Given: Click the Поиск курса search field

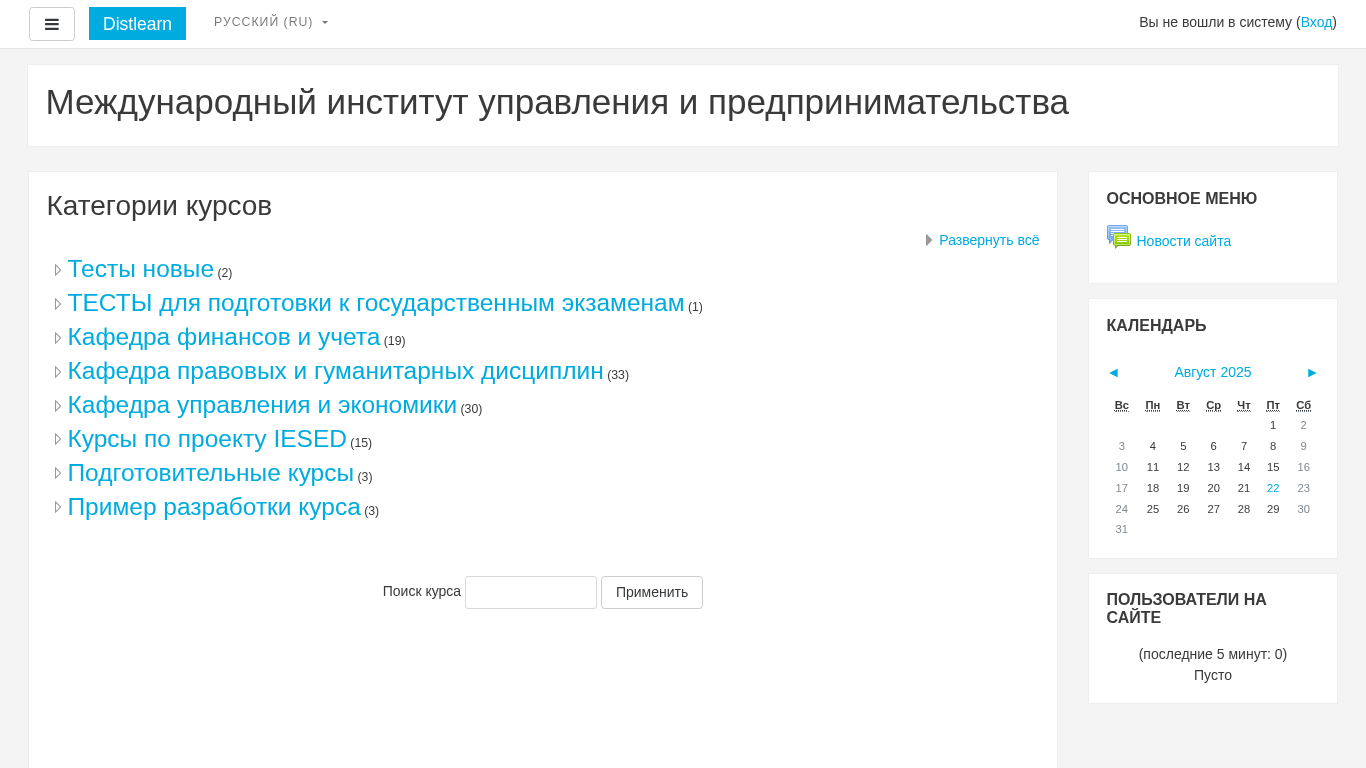Looking at the screenshot, I should [531, 592].
